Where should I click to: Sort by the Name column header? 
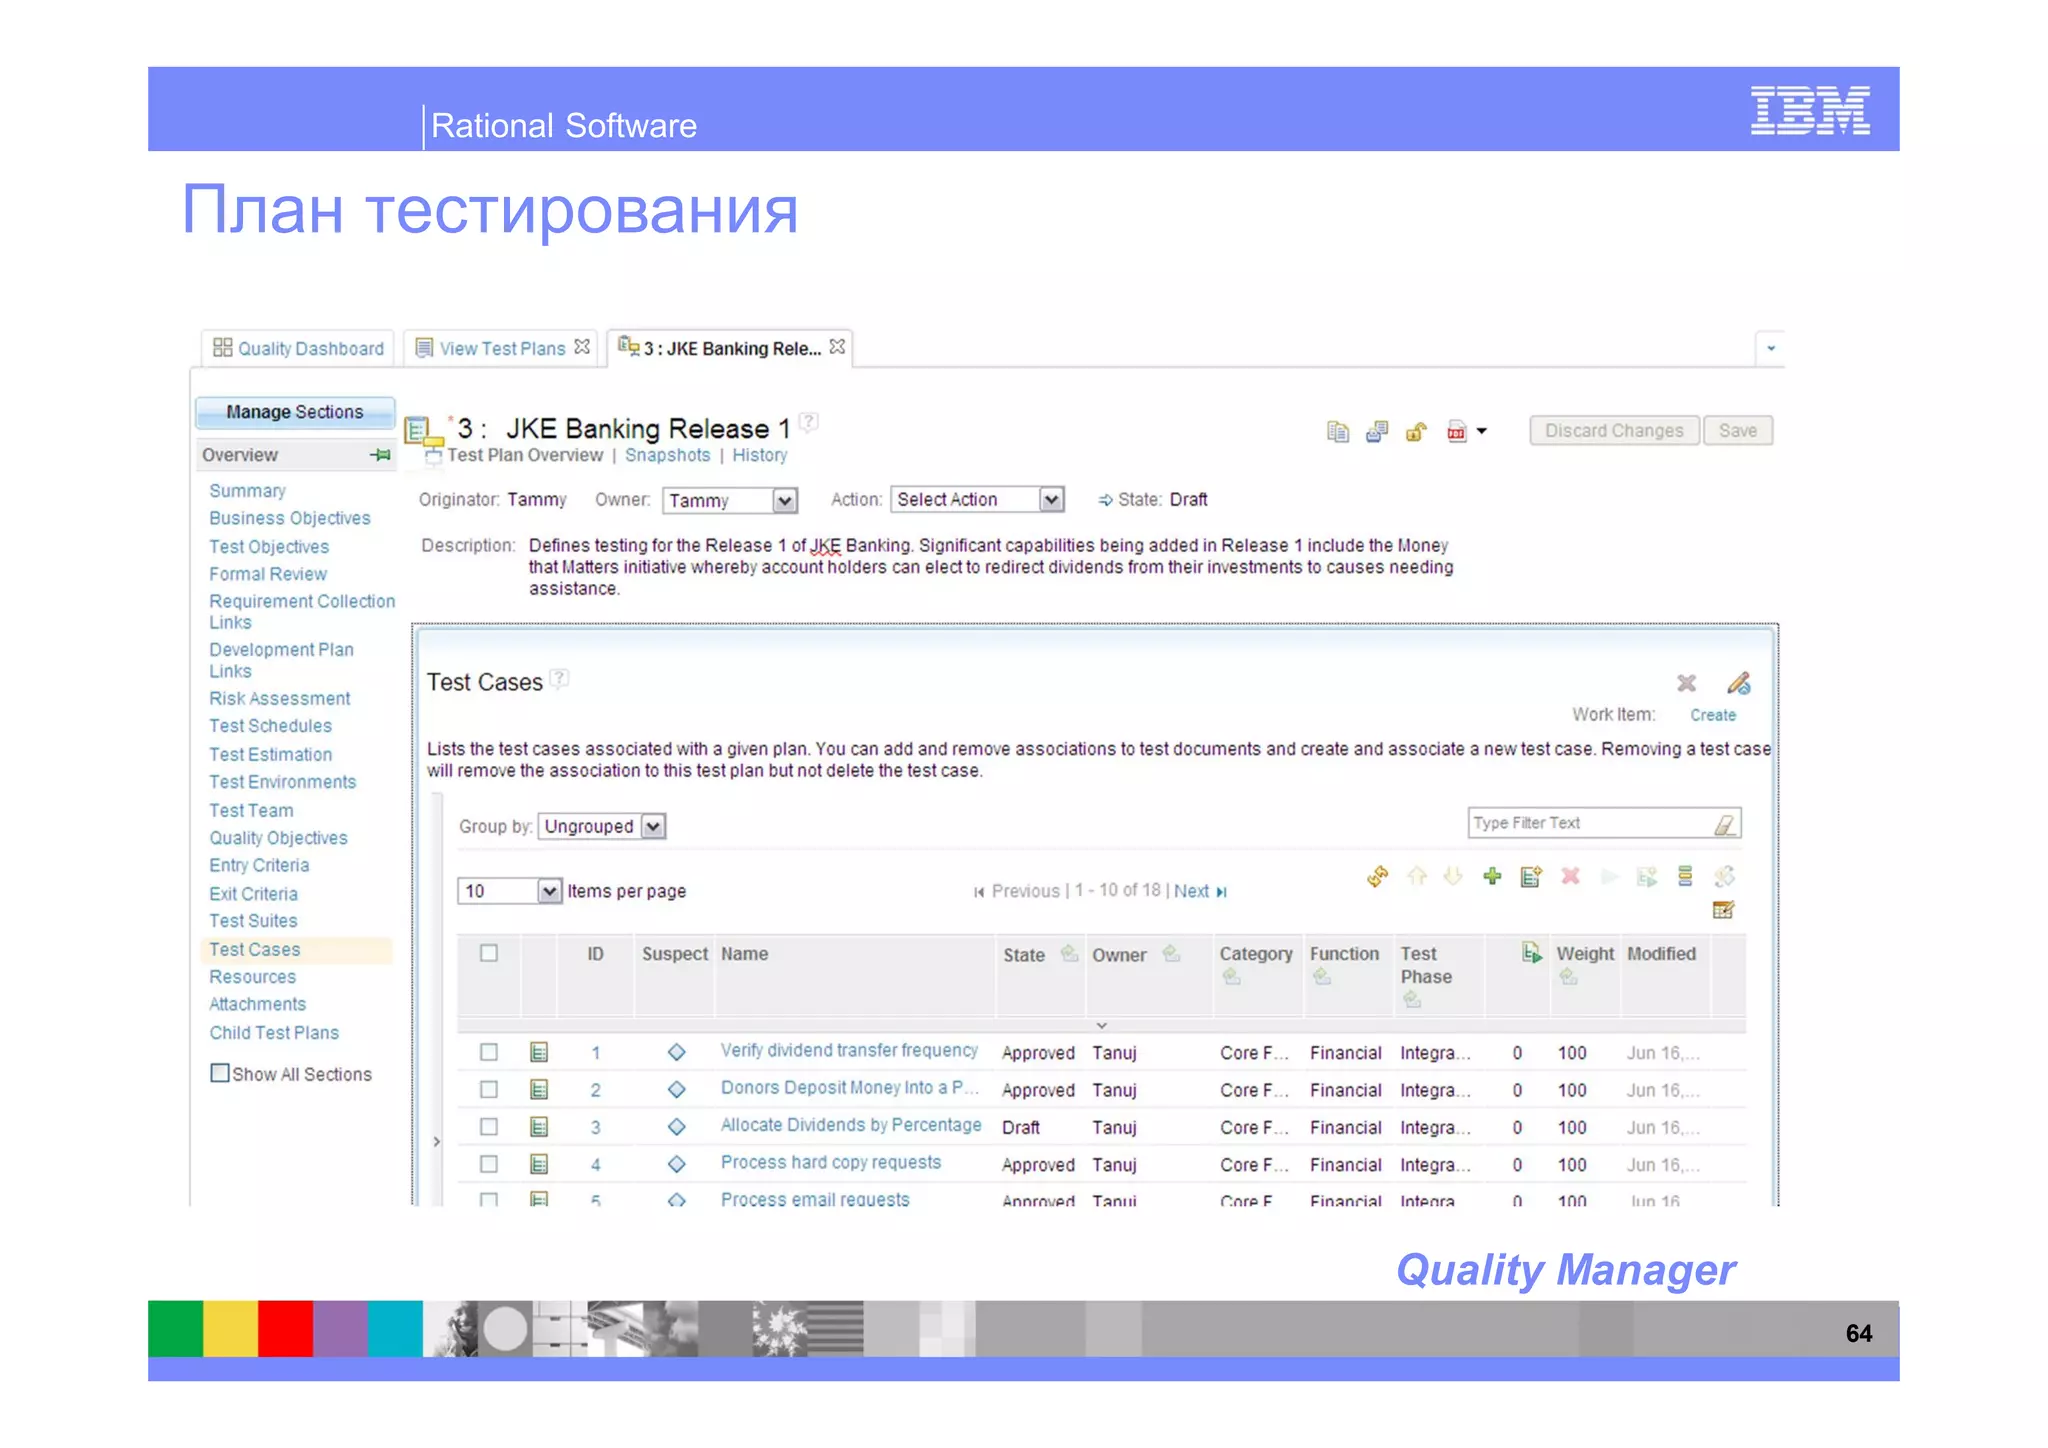pos(745,954)
